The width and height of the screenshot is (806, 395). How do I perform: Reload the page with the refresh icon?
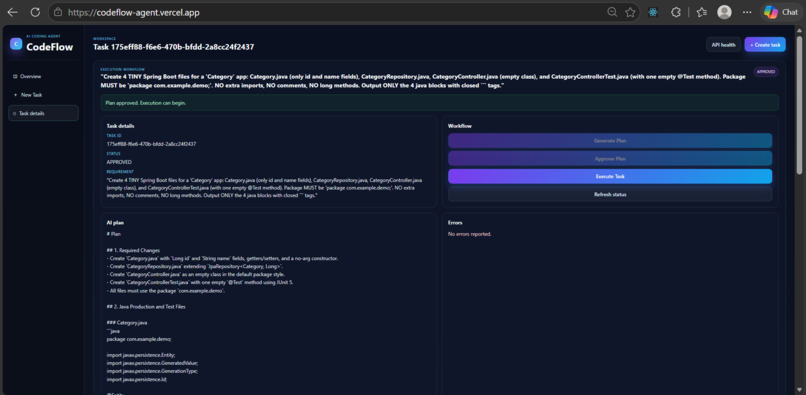point(35,12)
